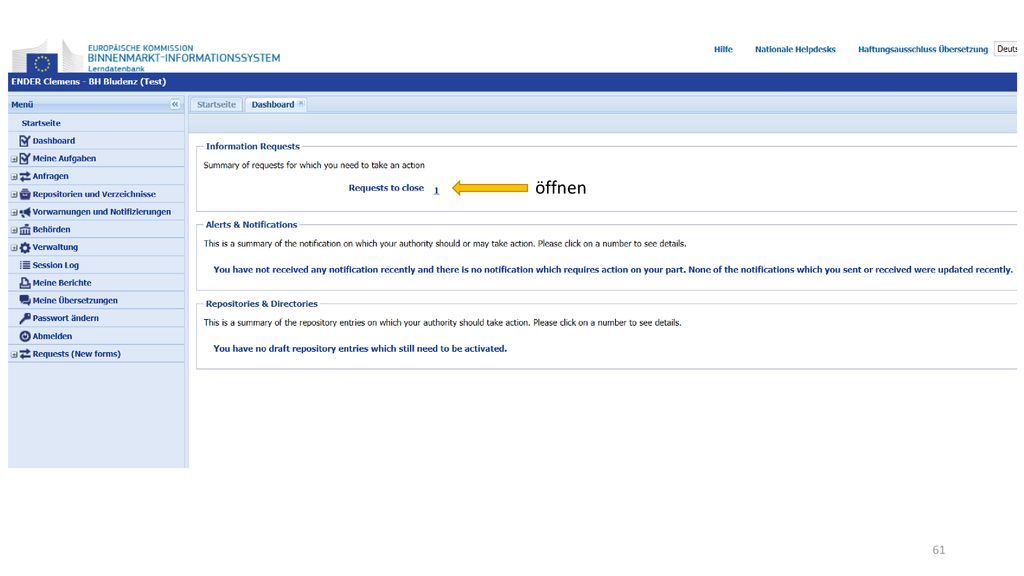This screenshot has height=576, width=1024.
Task: Click Passwort ändern in the menu
Action: 65,318
